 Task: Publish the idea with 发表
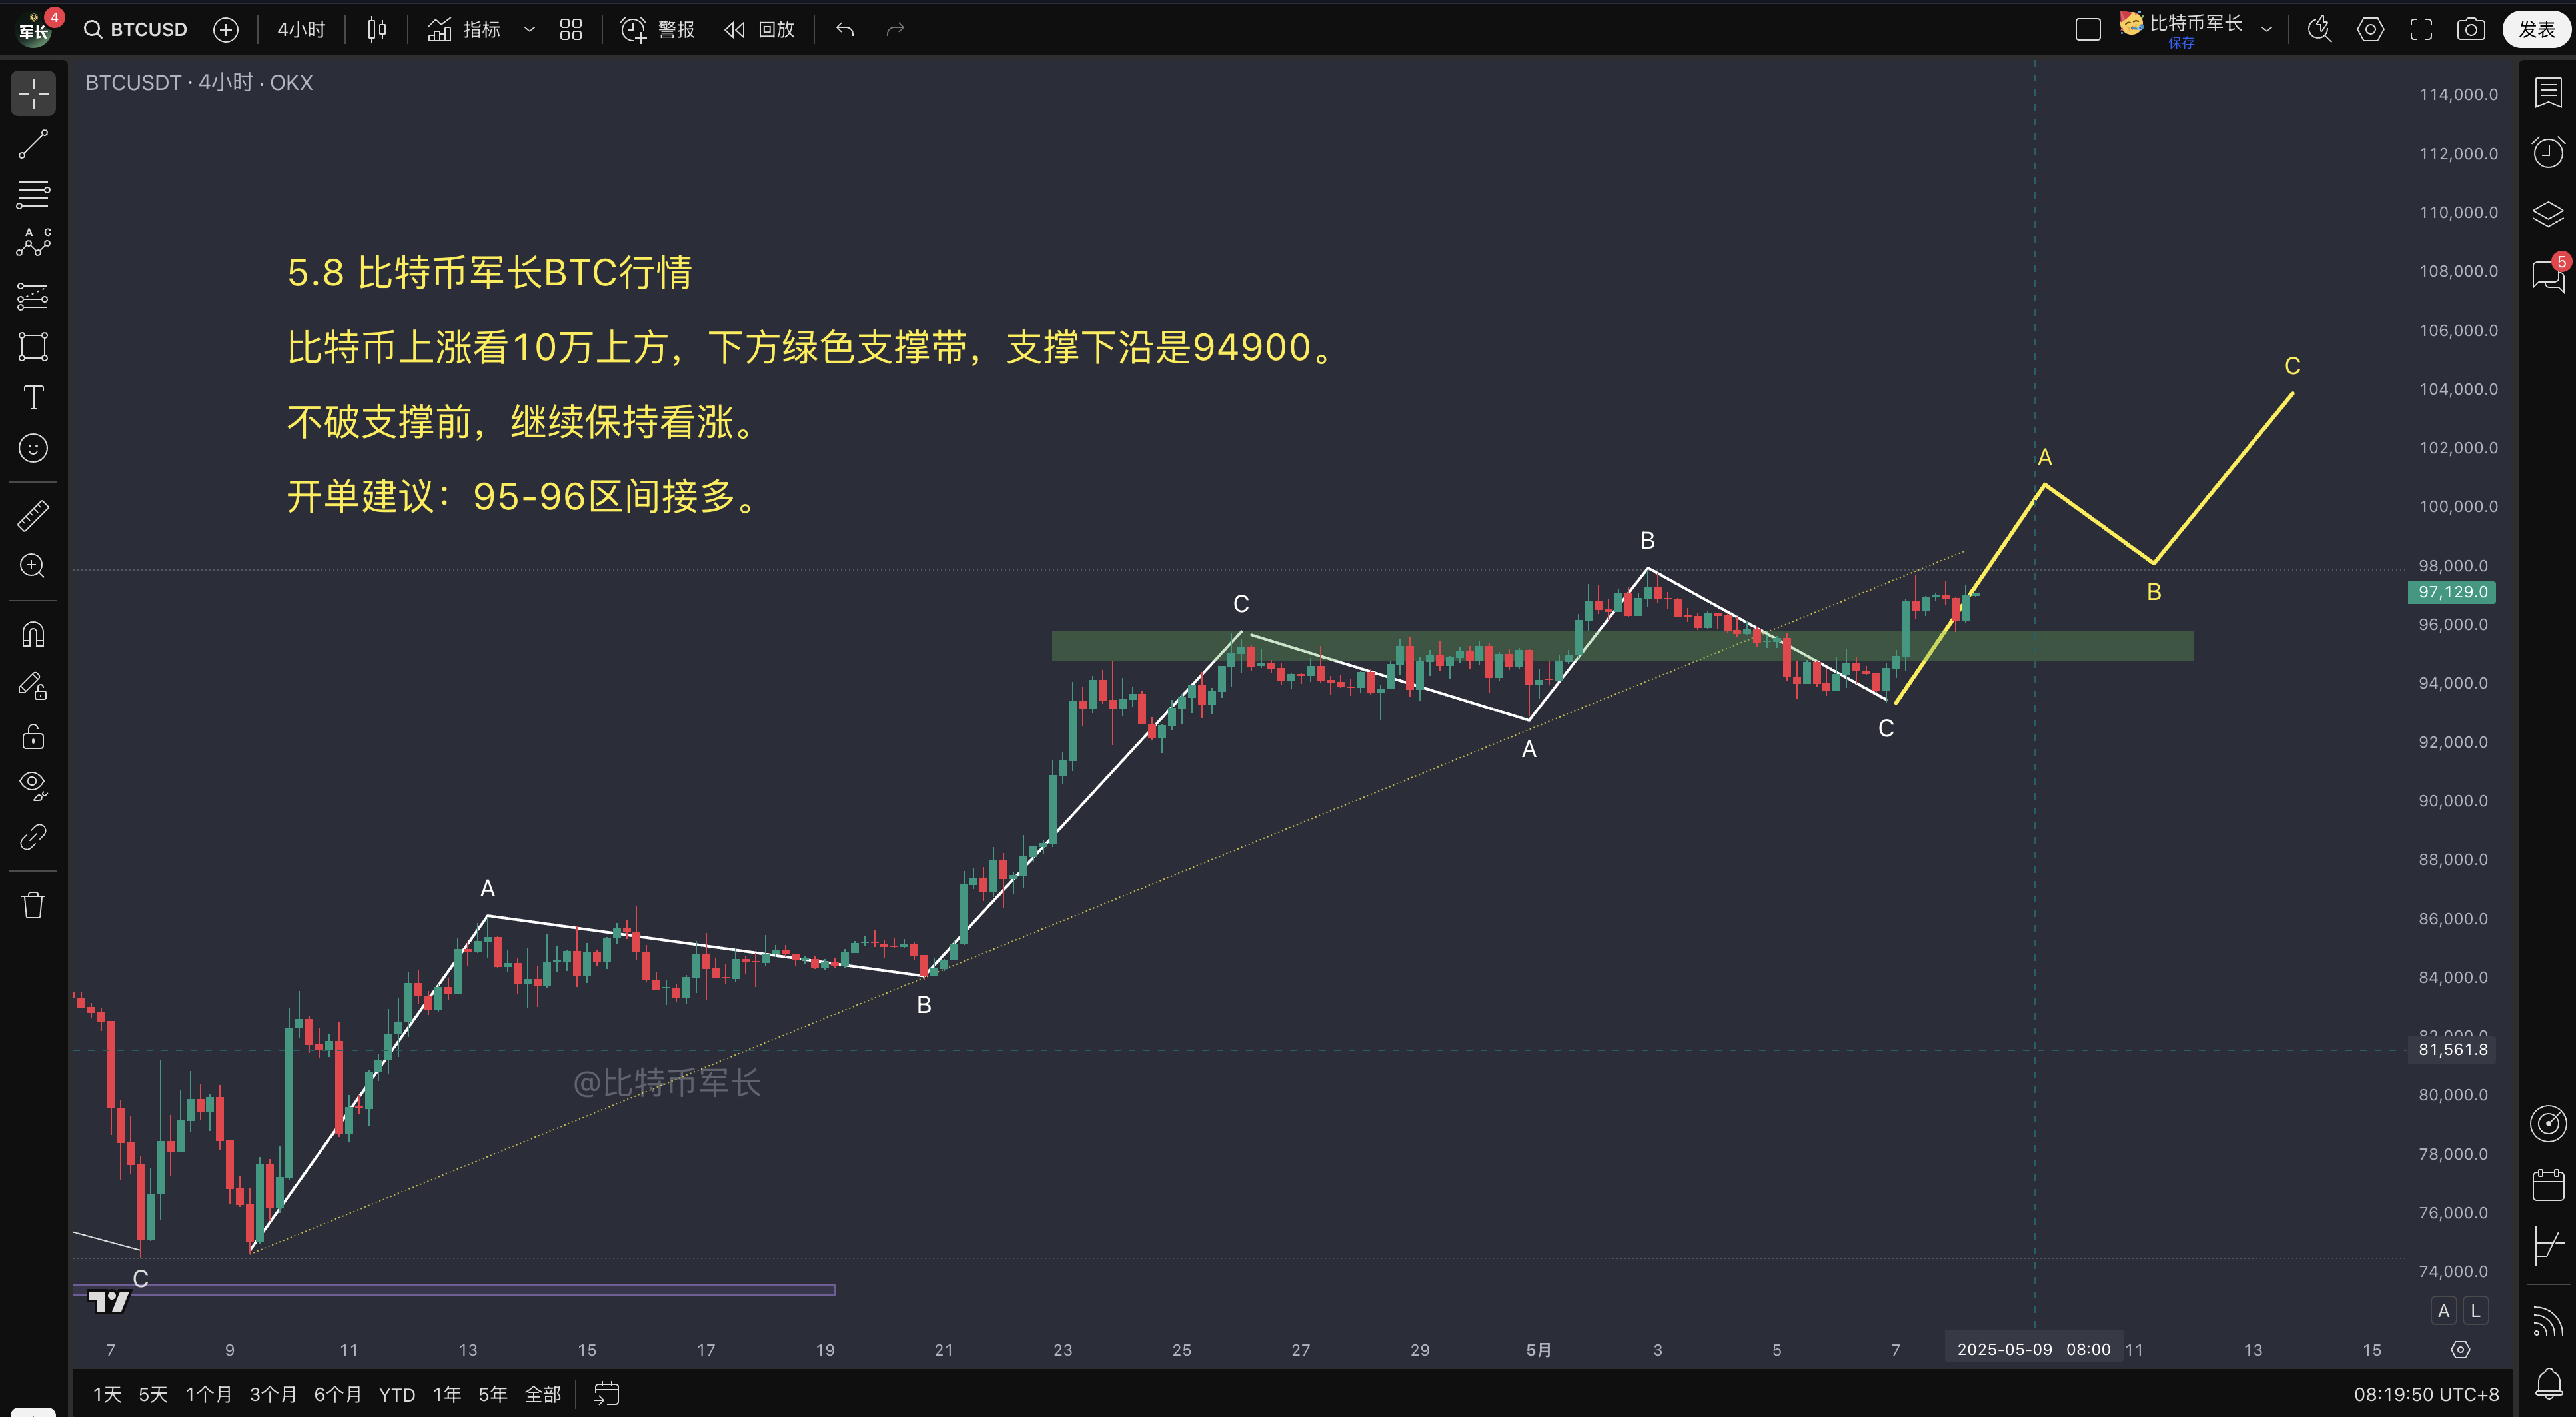2536,30
